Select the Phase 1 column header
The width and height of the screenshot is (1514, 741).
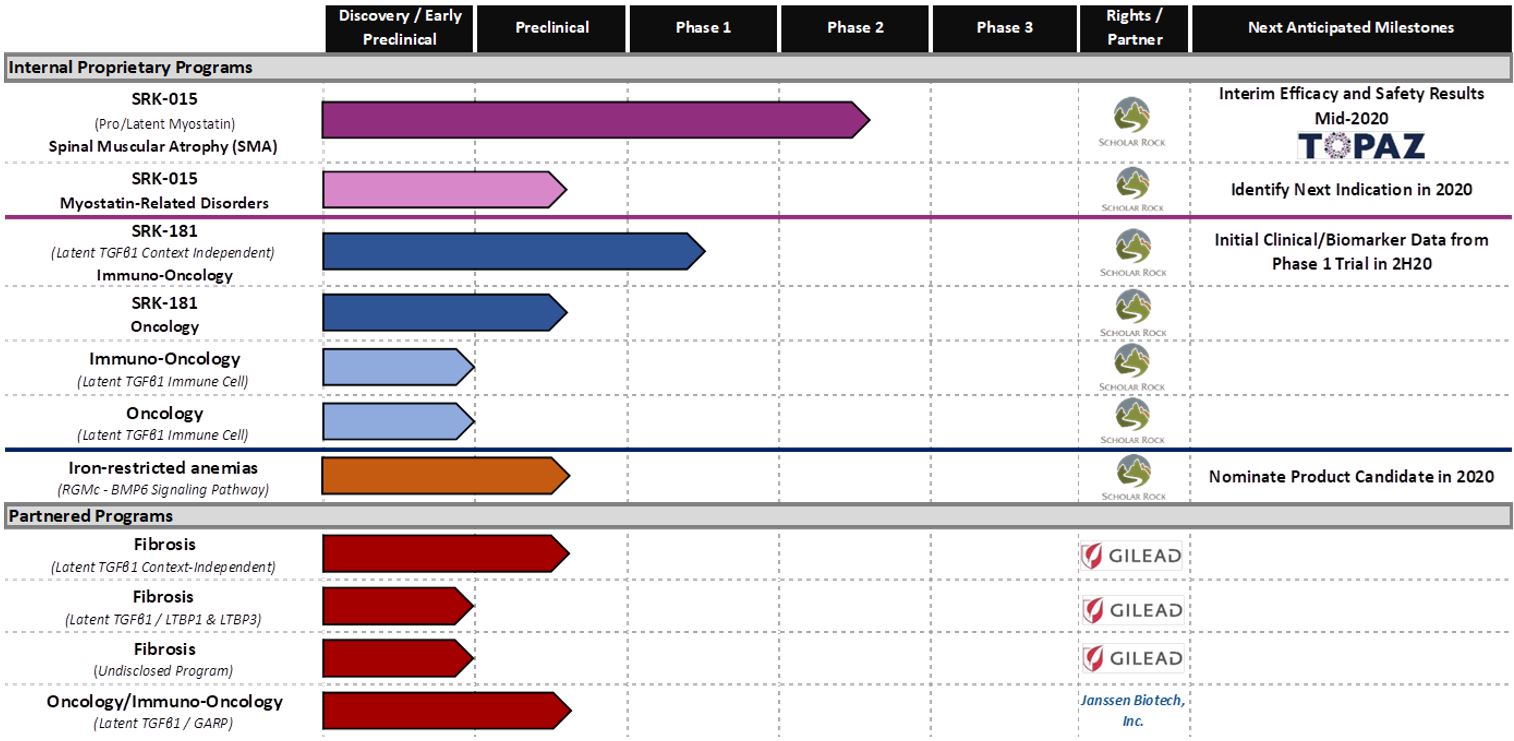703,28
